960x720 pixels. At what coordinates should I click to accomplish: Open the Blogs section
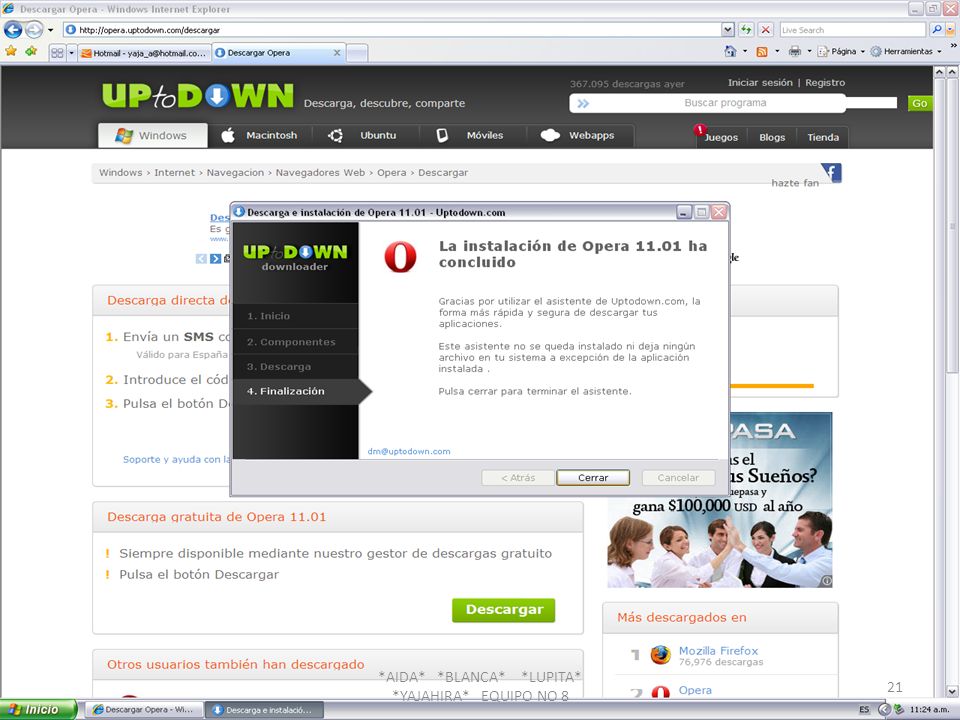[772, 137]
